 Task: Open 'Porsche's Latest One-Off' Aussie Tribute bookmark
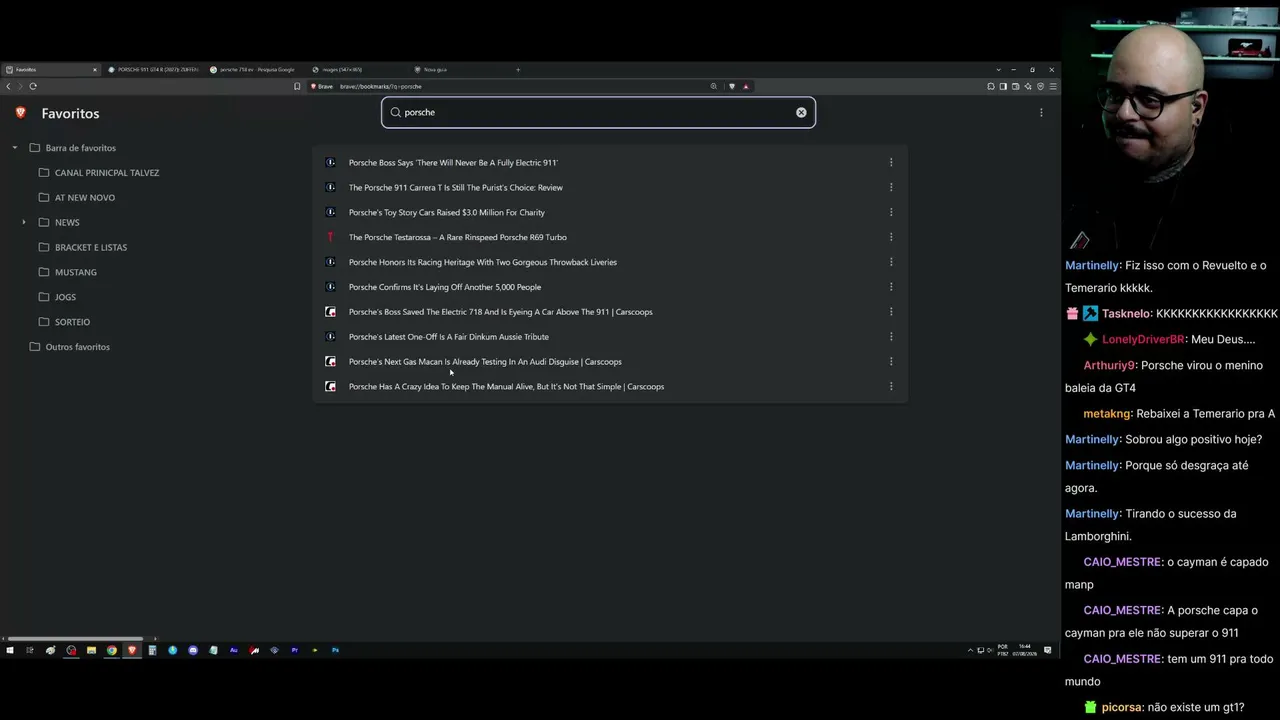(x=449, y=337)
